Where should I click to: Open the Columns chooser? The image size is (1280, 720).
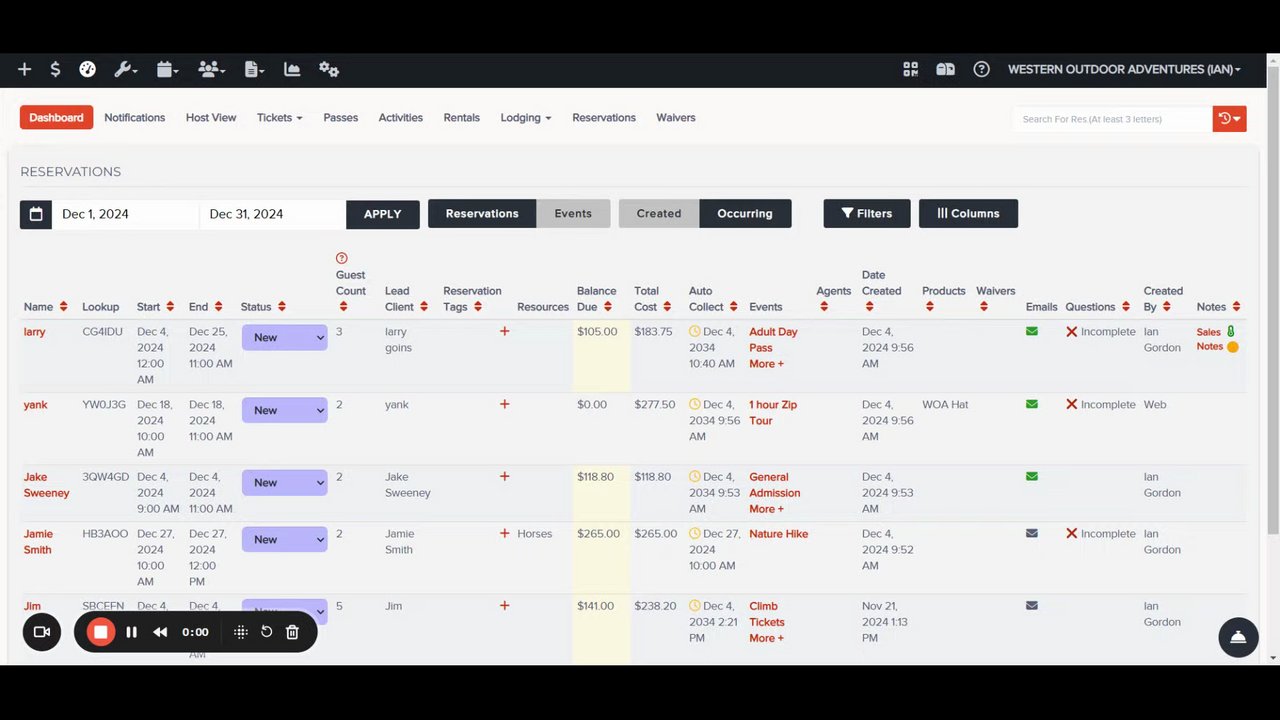pos(968,214)
